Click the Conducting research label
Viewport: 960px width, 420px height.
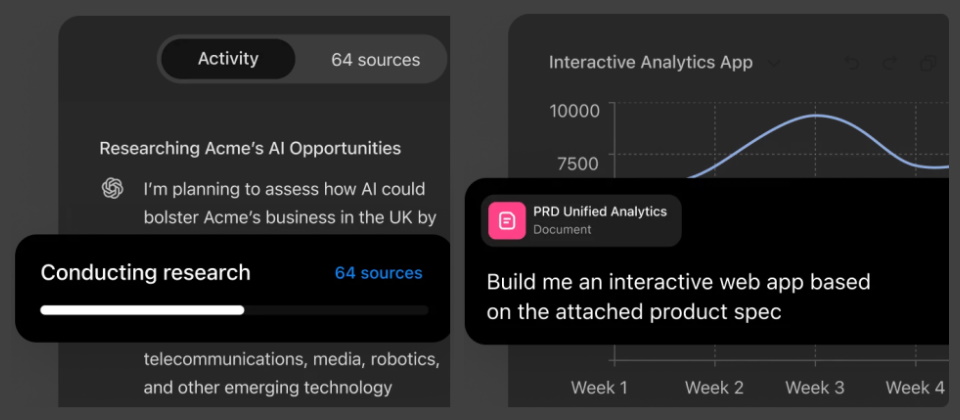145,273
